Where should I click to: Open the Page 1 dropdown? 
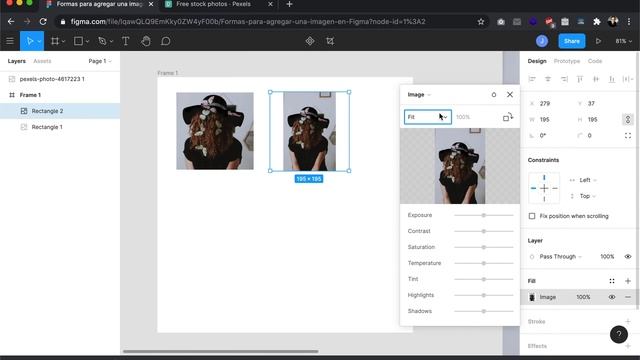point(100,61)
